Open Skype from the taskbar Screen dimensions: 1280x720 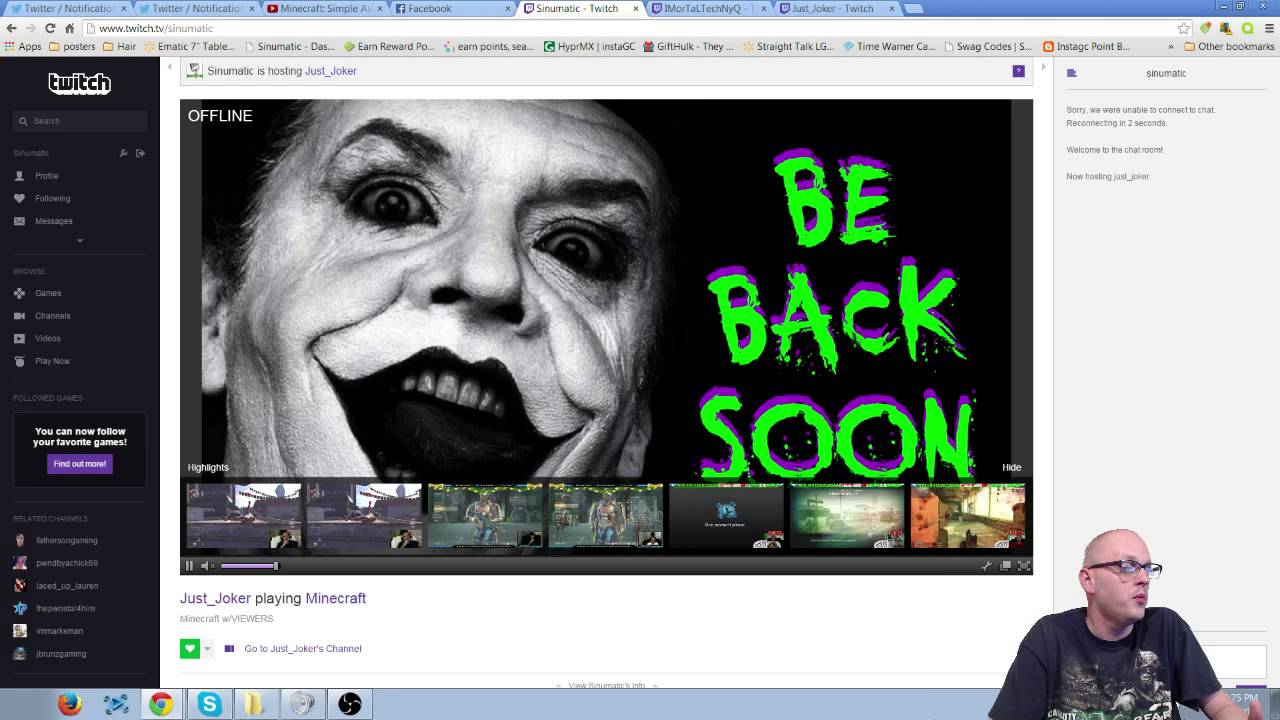(x=209, y=704)
